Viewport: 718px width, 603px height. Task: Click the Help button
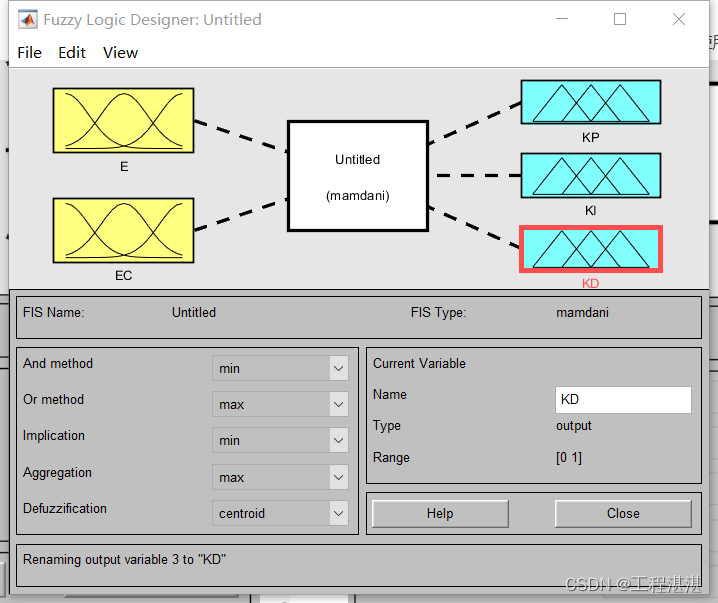pos(440,514)
